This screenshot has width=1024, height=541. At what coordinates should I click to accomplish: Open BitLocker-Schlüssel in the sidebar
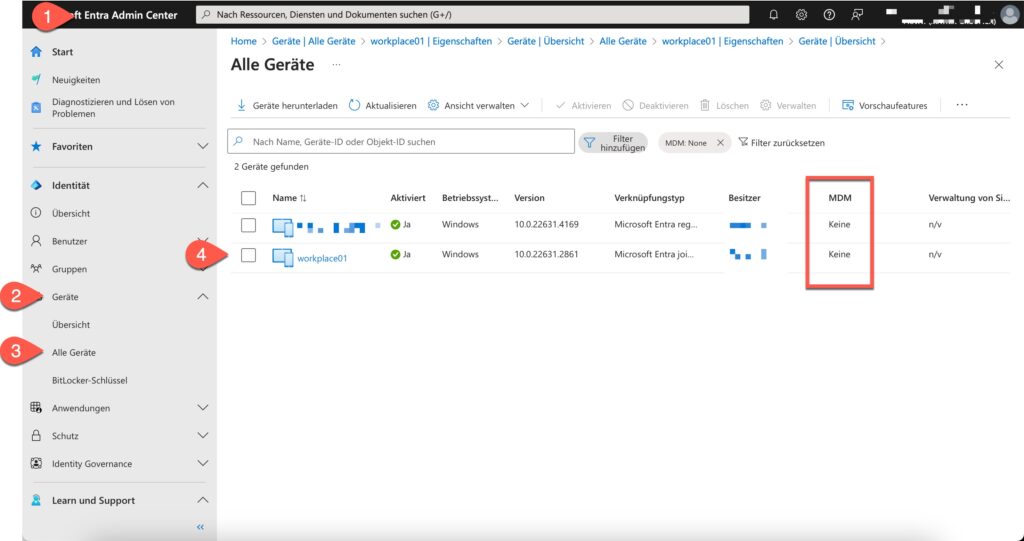(89, 380)
